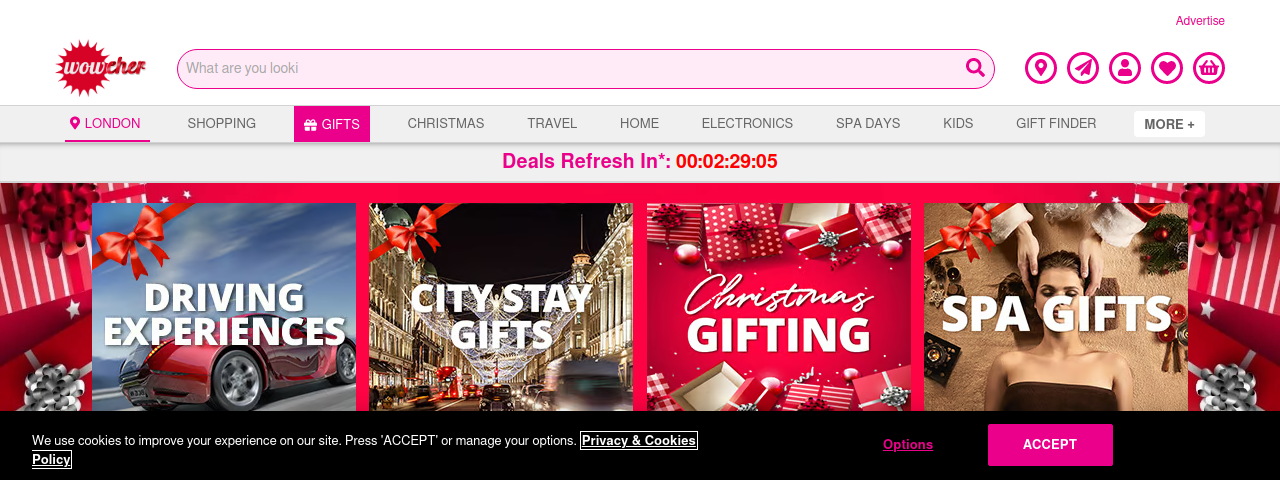Screen dimensions: 1280x480
Task: Select the Travel menu item
Action: click(552, 124)
